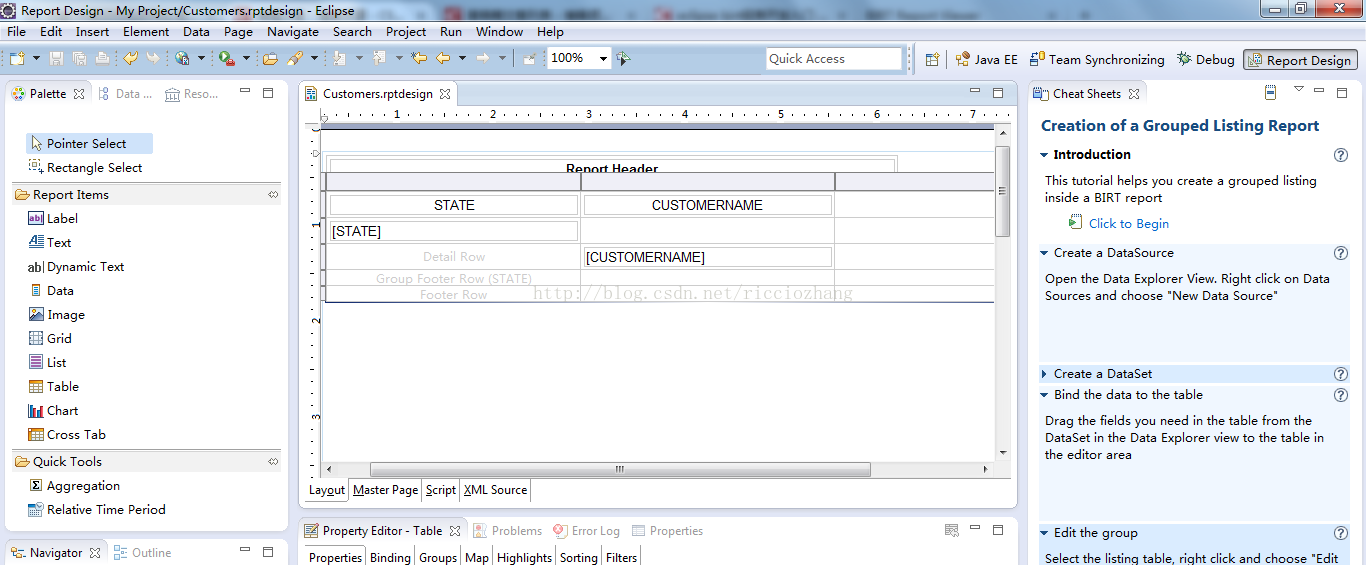The height and width of the screenshot is (565, 1366).
Task: Pin the Report Items drawer open
Action: coord(273,195)
